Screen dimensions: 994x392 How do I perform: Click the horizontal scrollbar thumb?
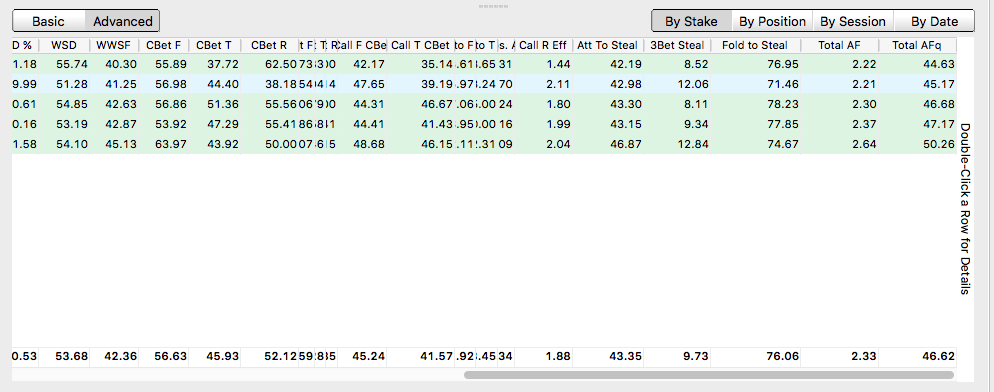(x=709, y=375)
